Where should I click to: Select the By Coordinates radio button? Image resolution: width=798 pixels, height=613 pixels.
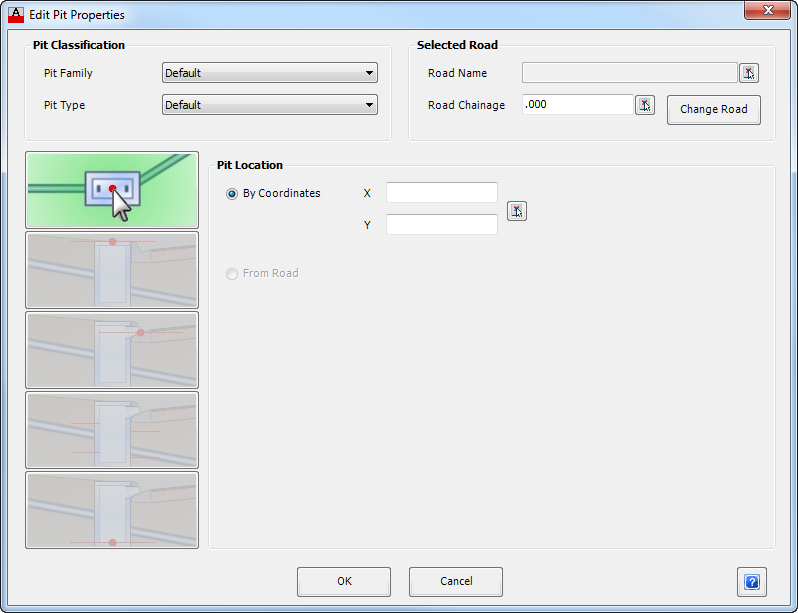pos(232,194)
